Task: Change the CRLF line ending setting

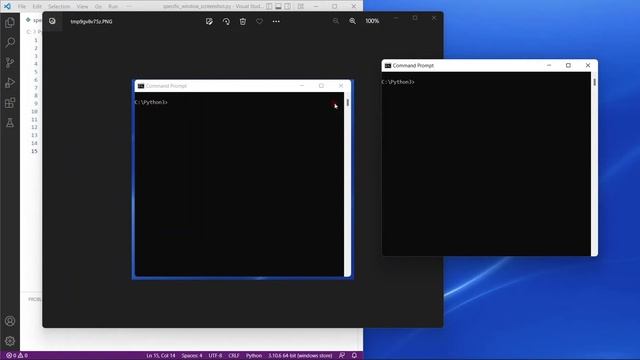Action: pyautogui.click(x=234, y=356)
